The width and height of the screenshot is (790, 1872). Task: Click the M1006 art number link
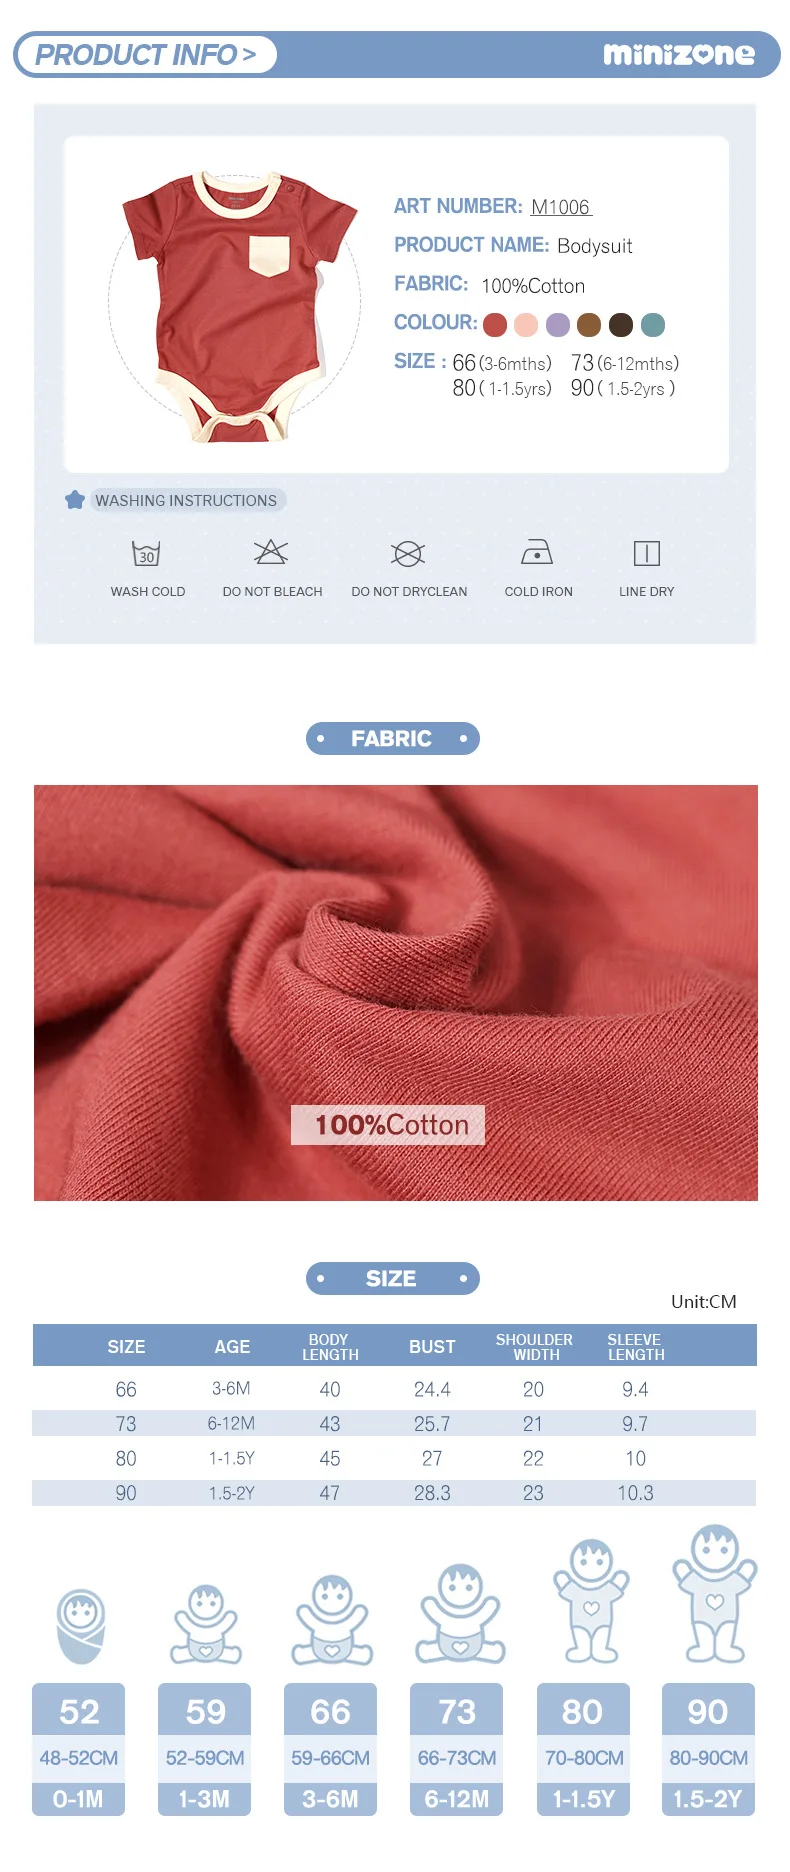[561, 207]
